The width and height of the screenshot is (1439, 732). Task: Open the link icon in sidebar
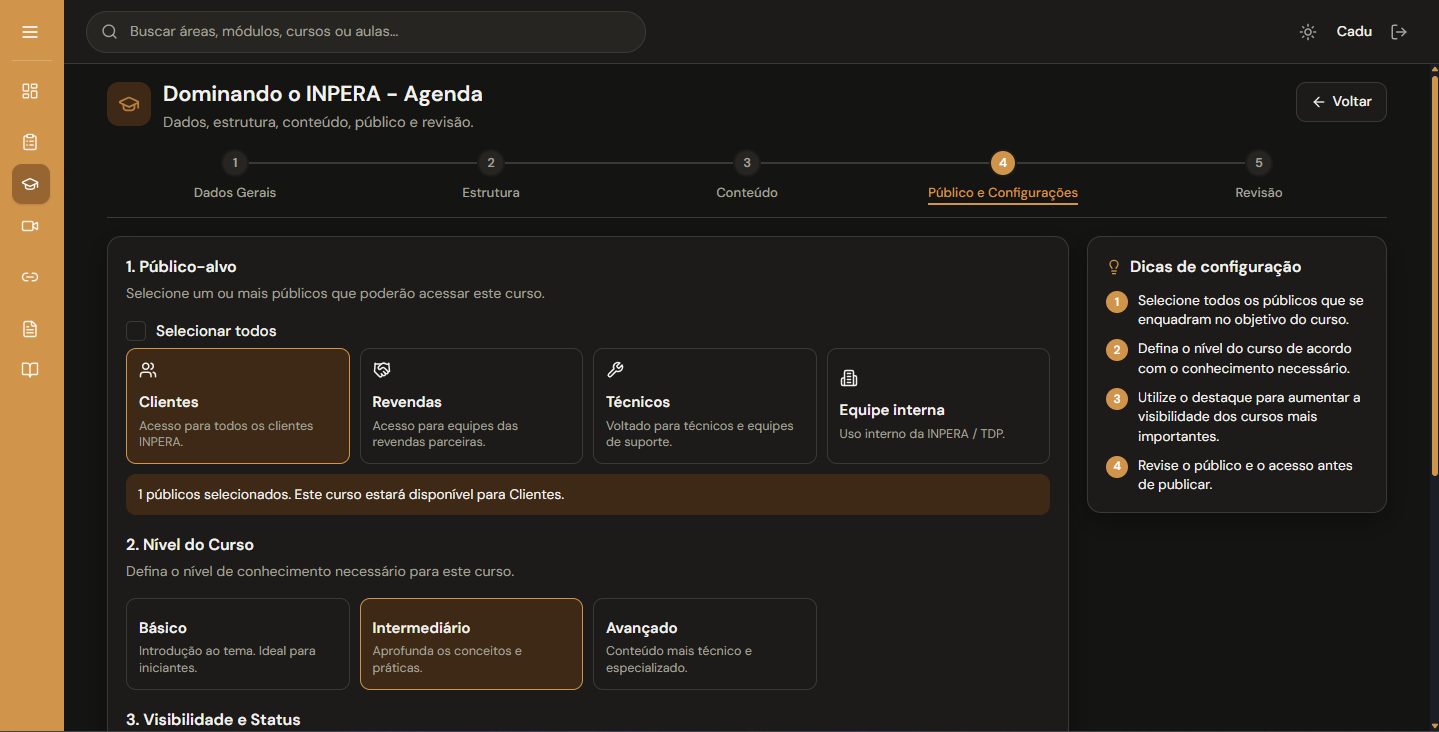(30, 277)
